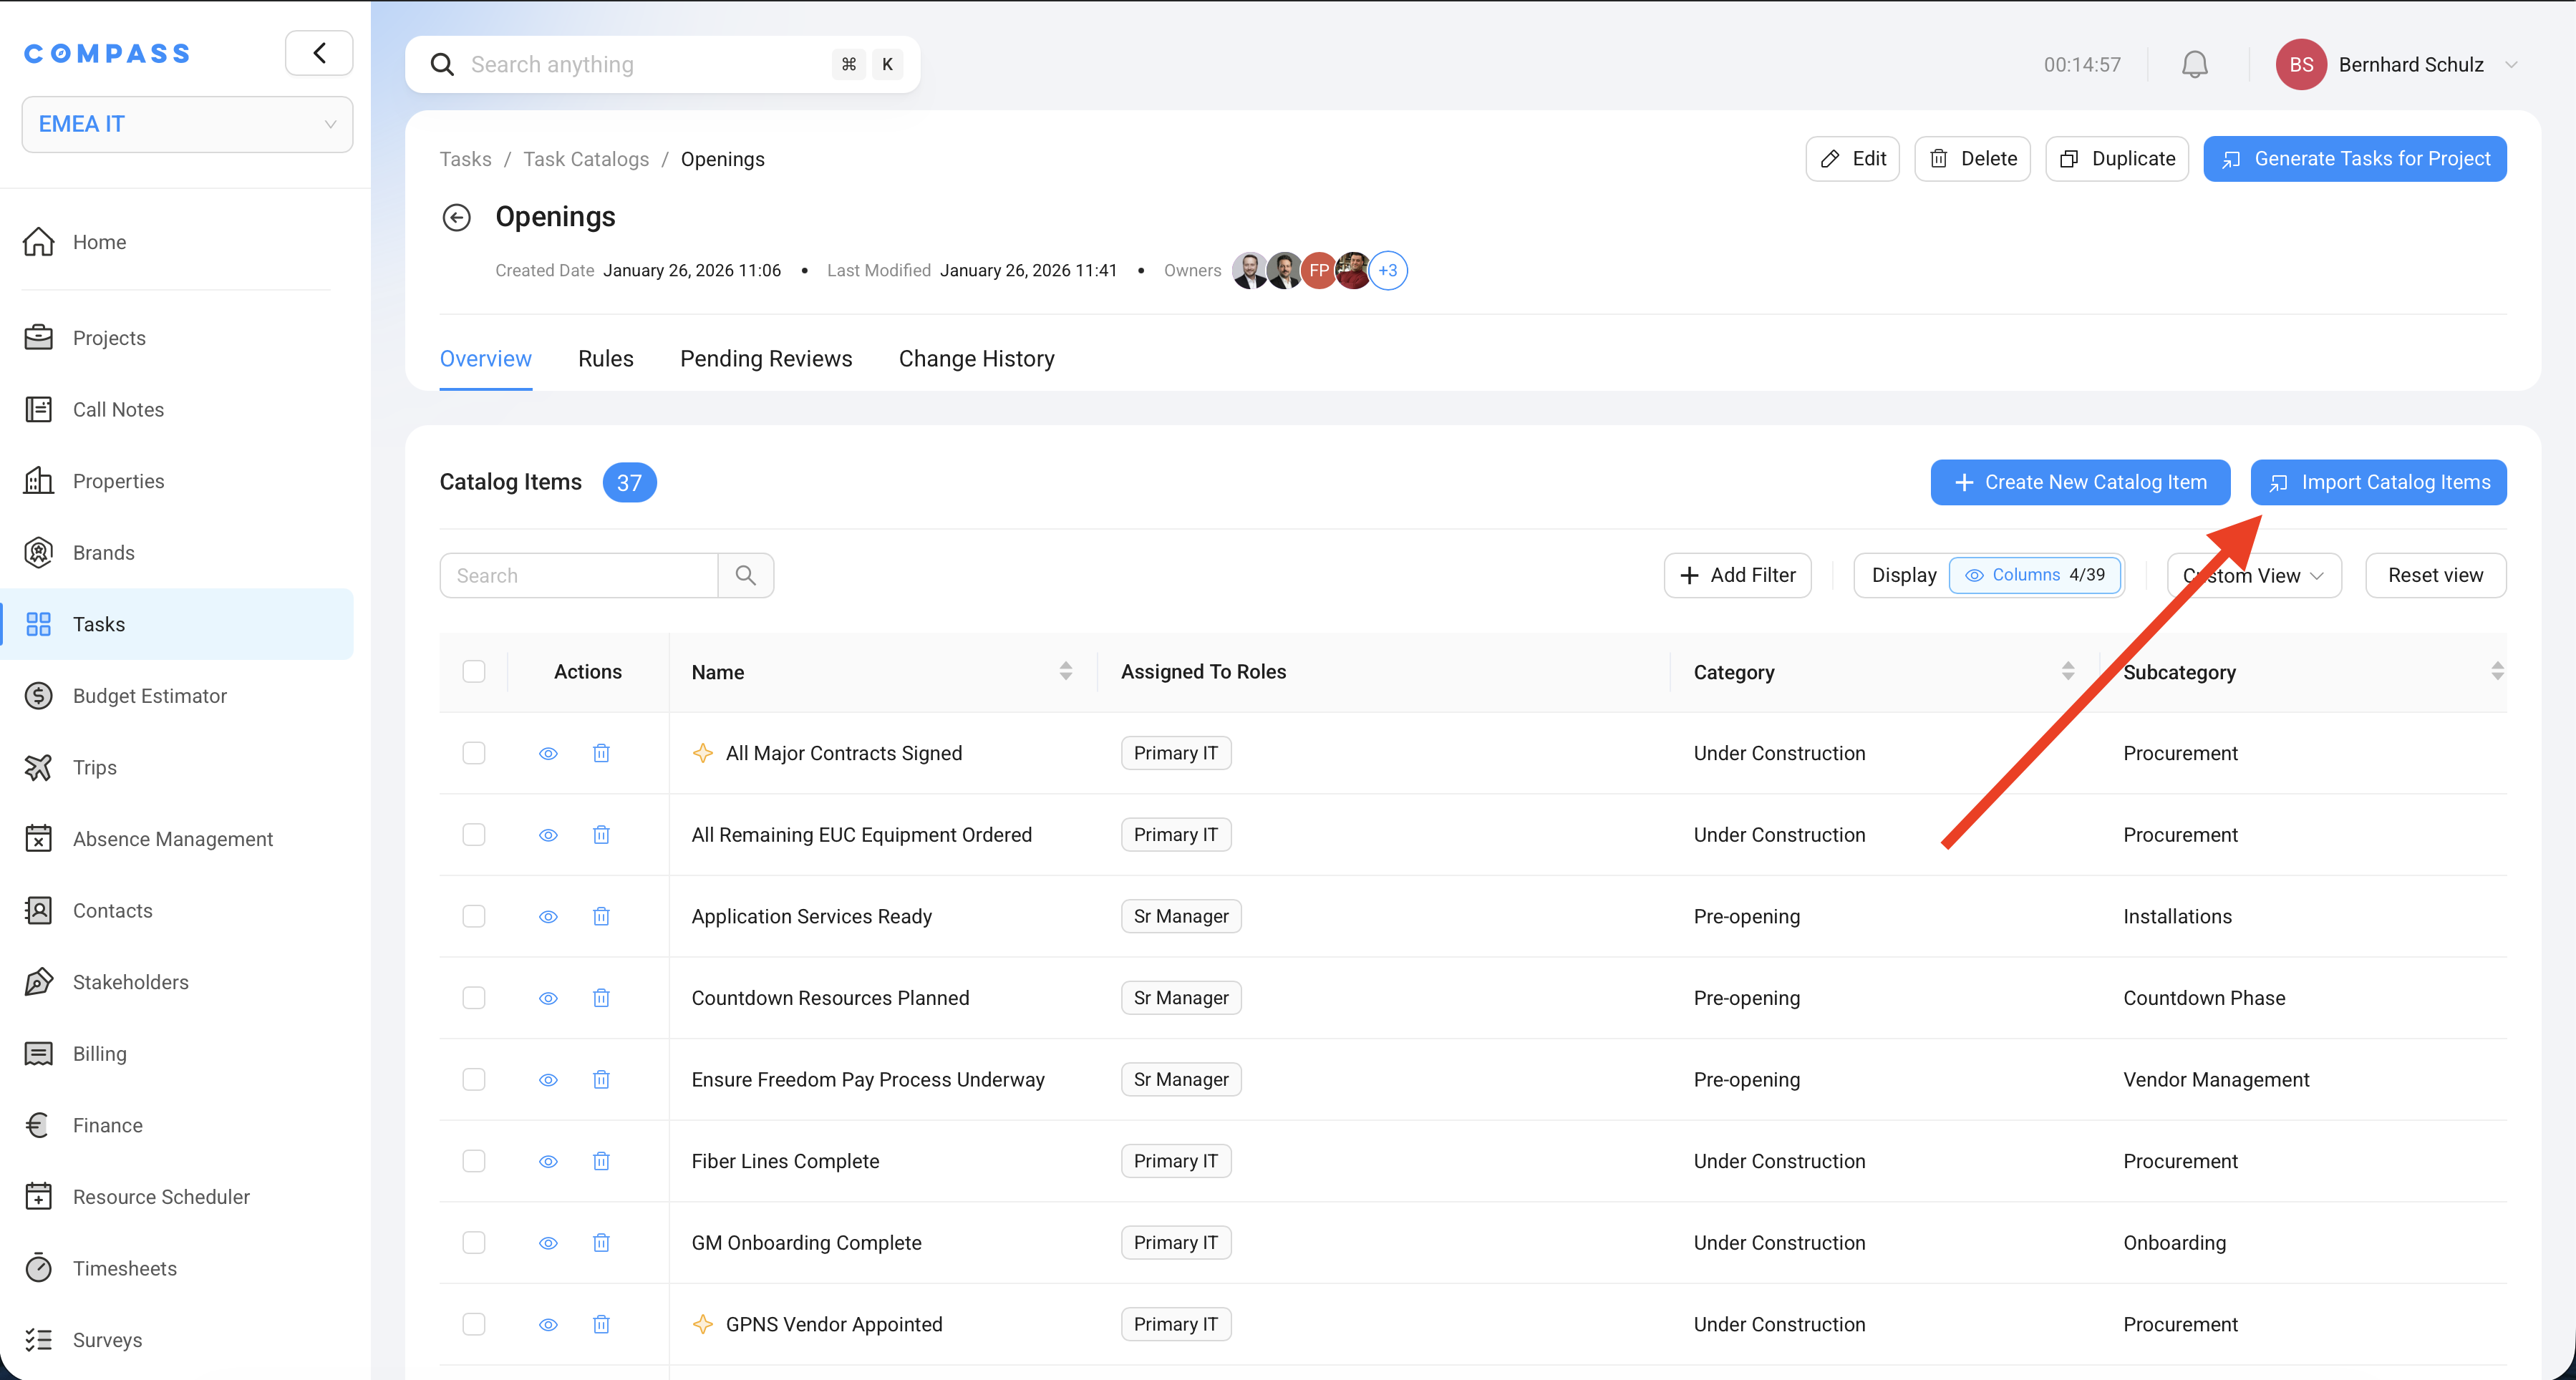Open Call Notes in the sidebar
This screenshot has width=2576, height=1380.
[177, 410]
